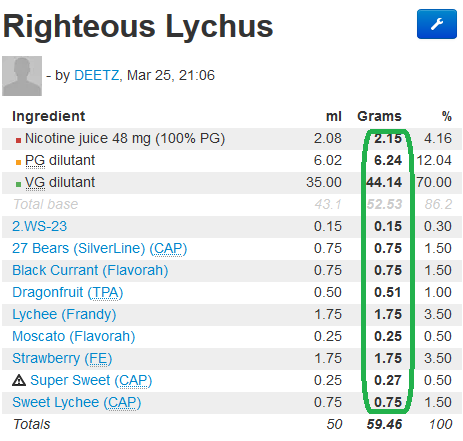Viewport: 463px width, 441px height.
Task: Open the Dragonfruit (TPA) flavor link
Action: pos(68,292)
